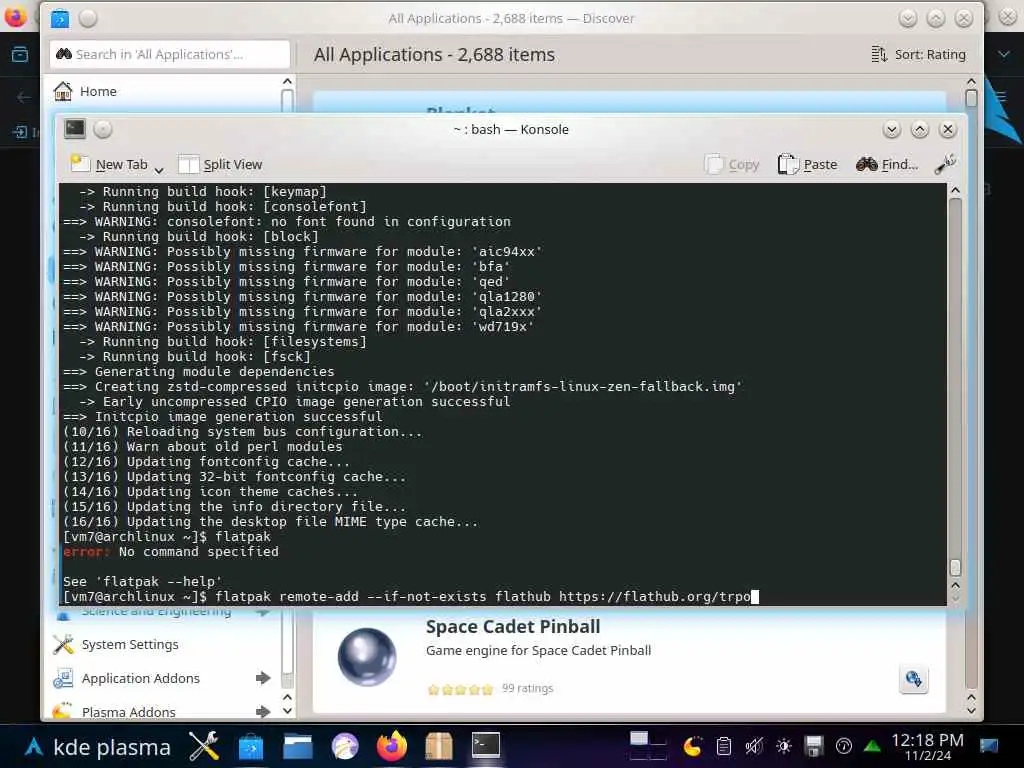1024x768 pixels.
Task: Click Space Cadet Pinball ball thumbnail
Action: [367, 657]
